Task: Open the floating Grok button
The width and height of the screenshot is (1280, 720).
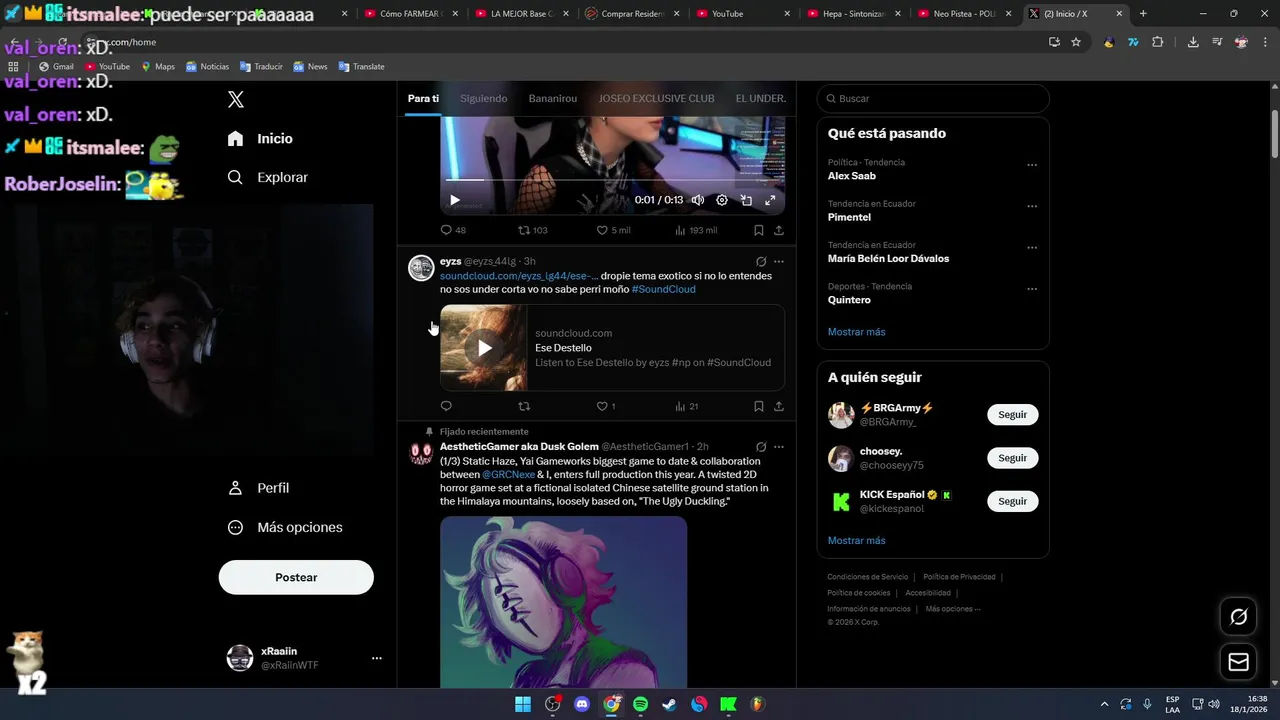Action: [x=1238, y=617]
